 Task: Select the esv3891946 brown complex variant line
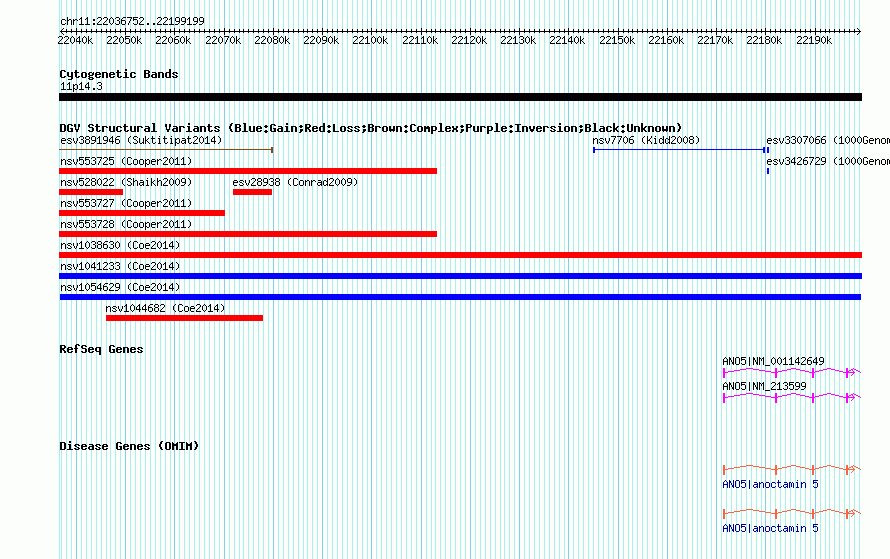click(x=166, y=150)
